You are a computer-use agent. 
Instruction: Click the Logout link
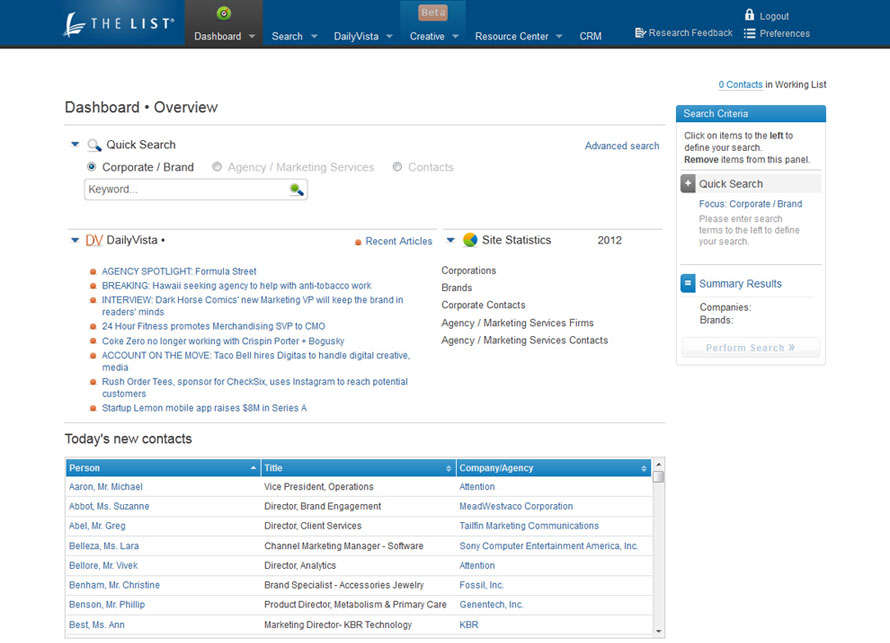click(x=774, y=16)
